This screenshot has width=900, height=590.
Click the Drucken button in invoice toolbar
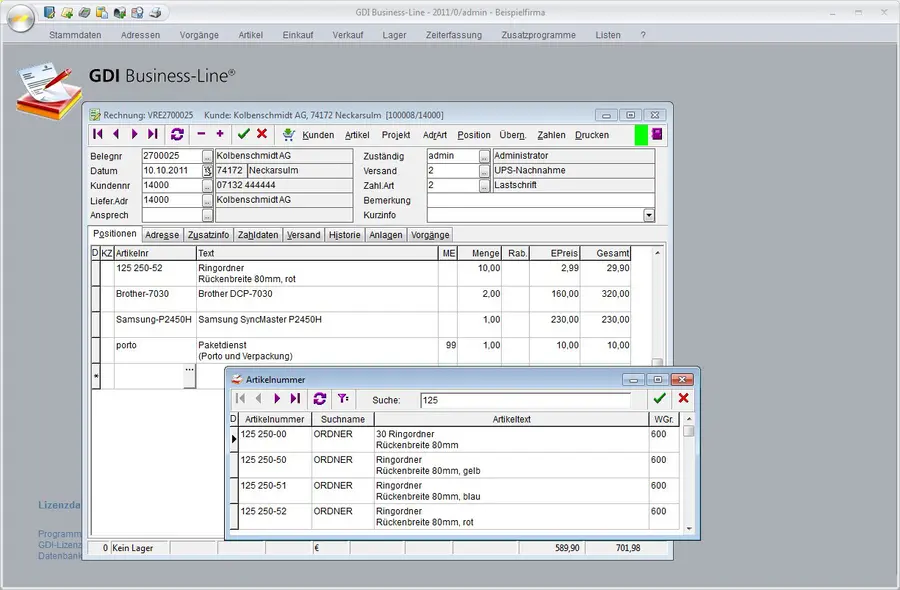tap(592, 135)
